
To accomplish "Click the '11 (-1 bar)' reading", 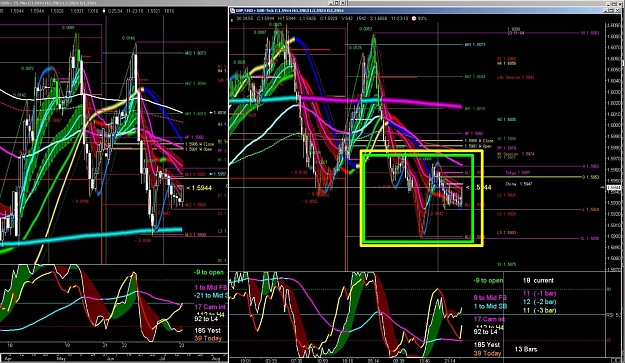I will pyautogui.click(x=539, y=293).
